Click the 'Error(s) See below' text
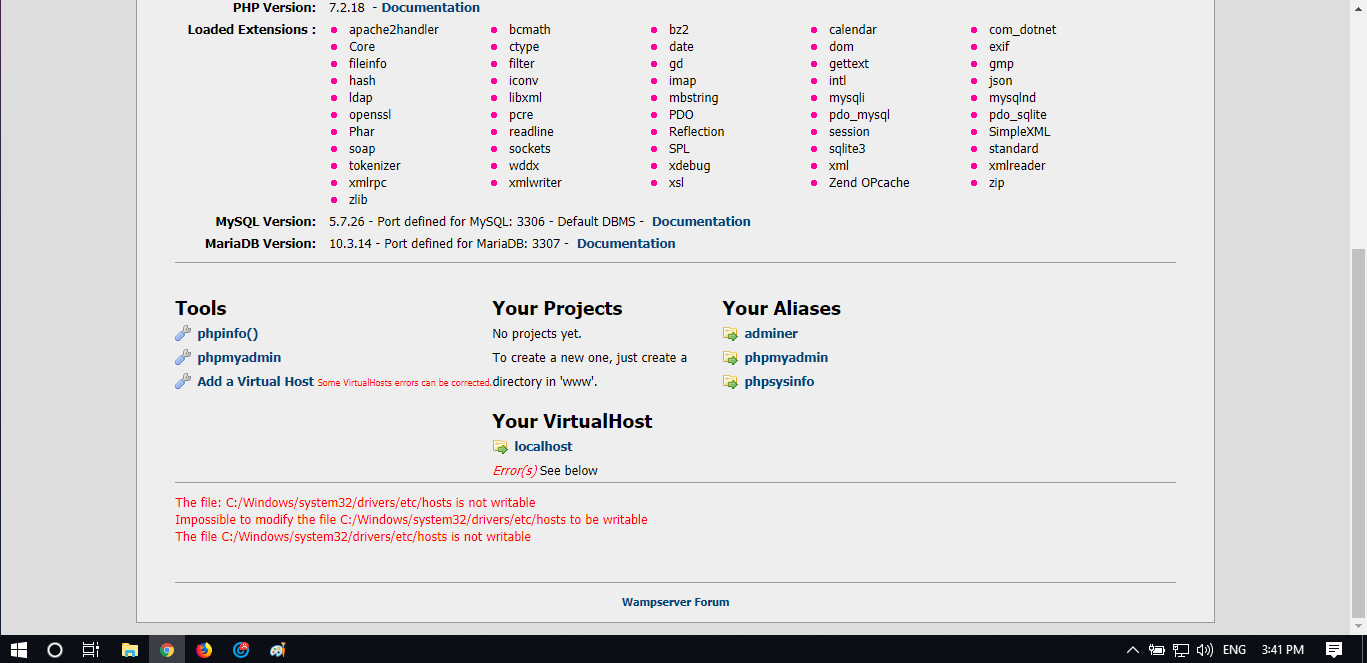The height and width of the screenshot is (663, 1367). pyautogui.click(x=545, y=471)
